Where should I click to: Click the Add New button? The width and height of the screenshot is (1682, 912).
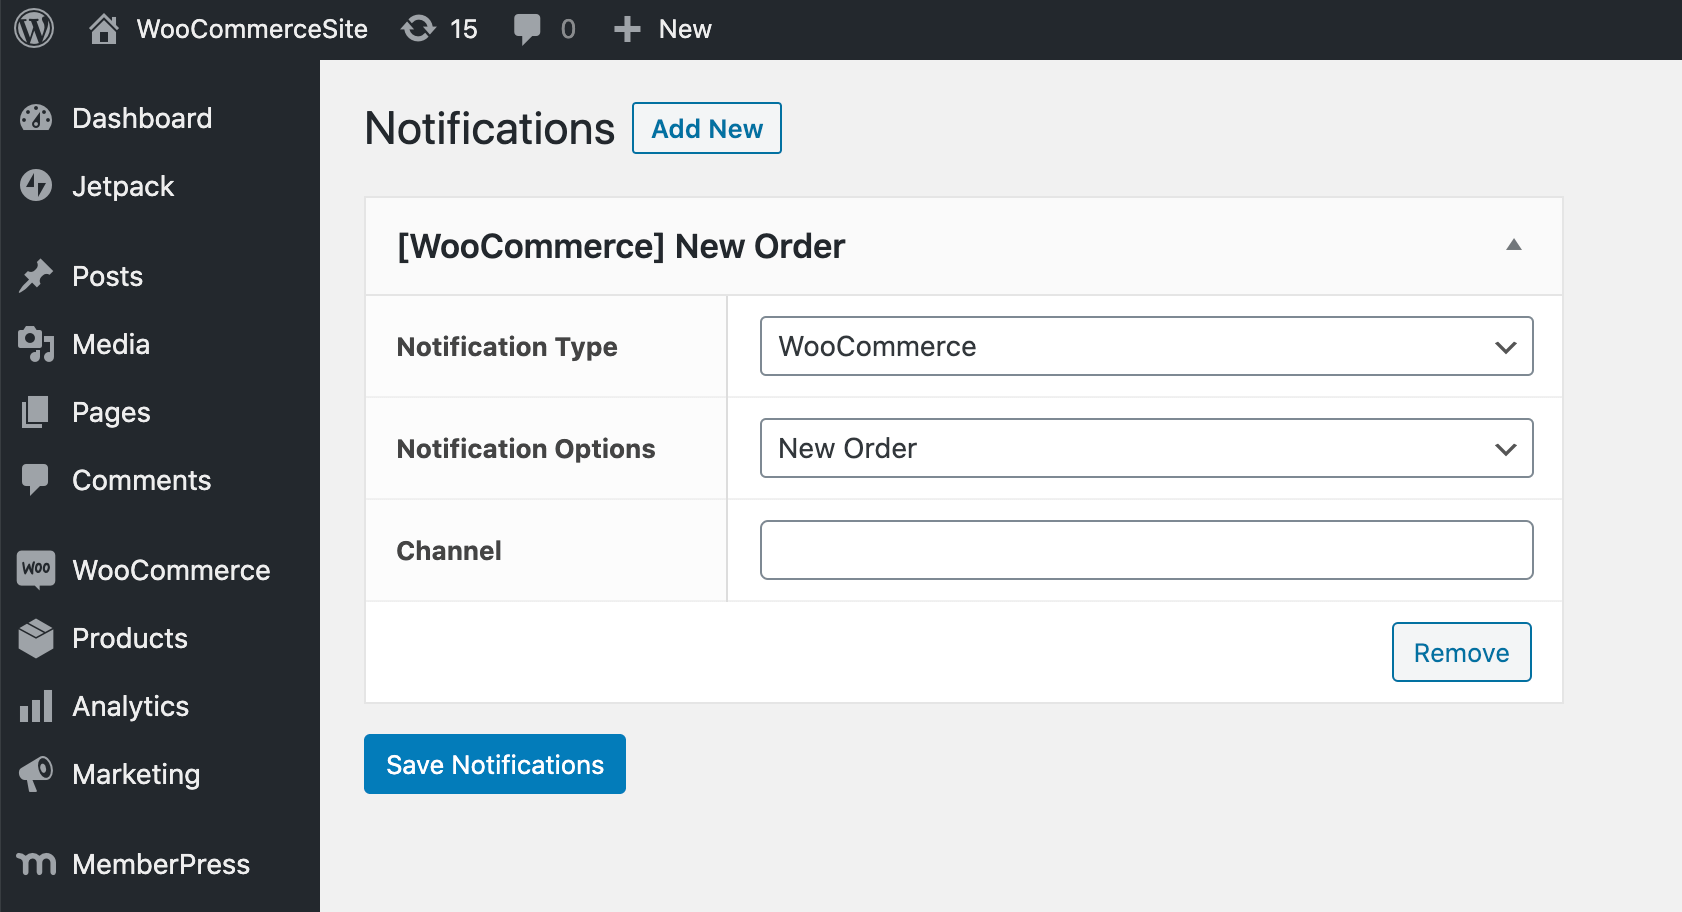click(x=706, y=128)
